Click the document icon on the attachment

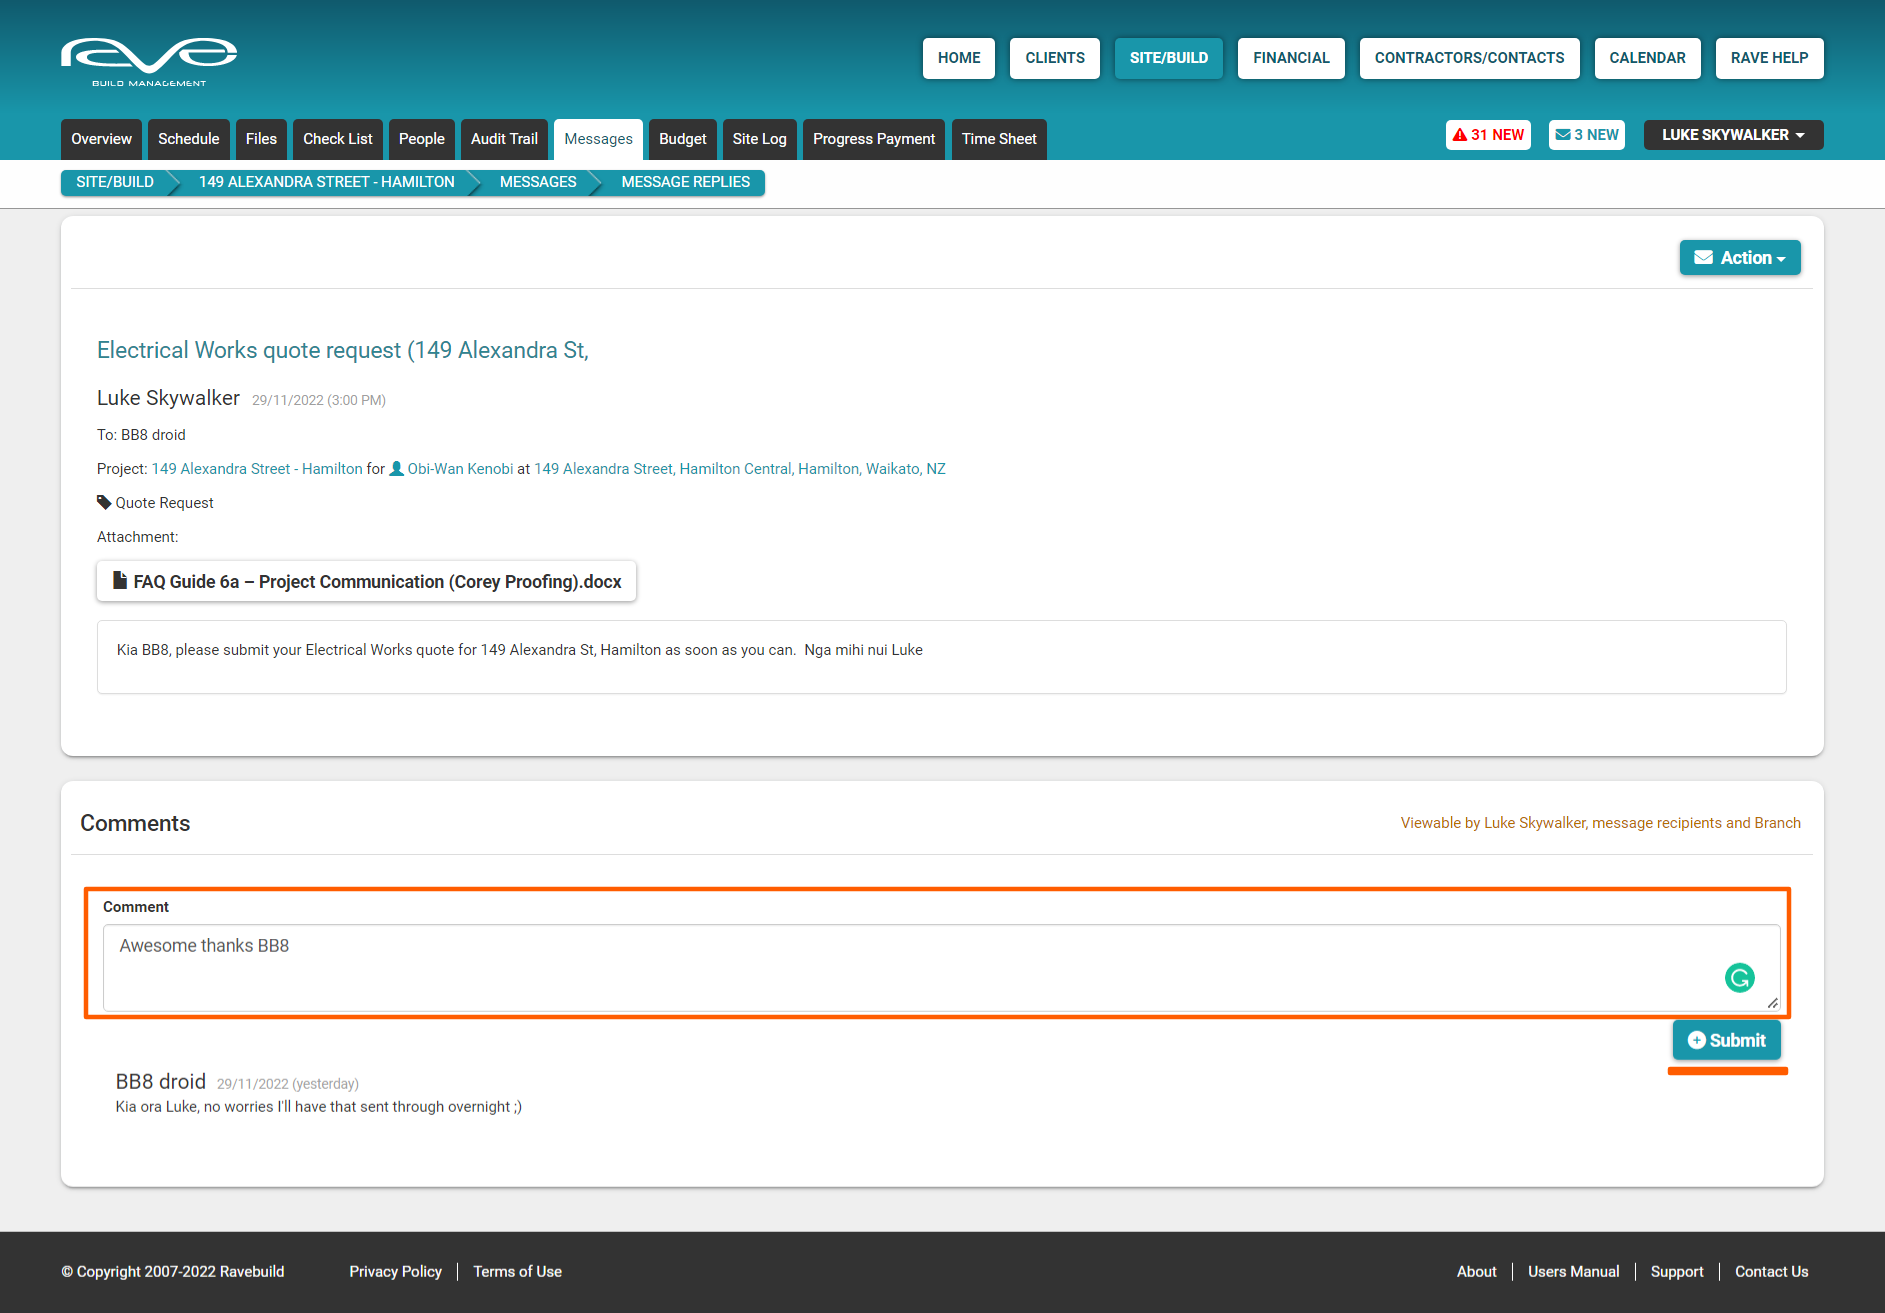[120, 581]
